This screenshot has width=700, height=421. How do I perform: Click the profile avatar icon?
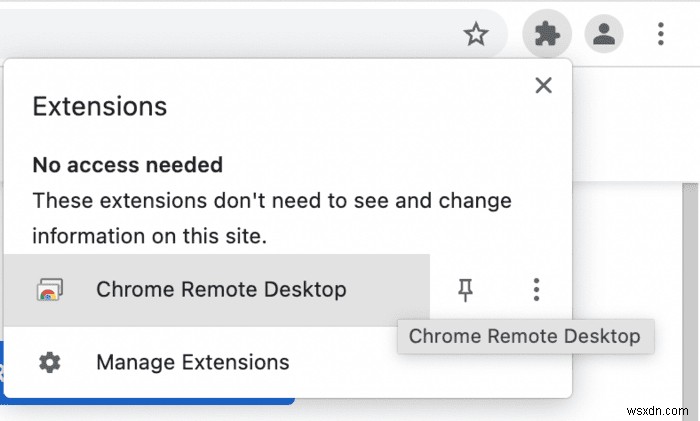604,36
